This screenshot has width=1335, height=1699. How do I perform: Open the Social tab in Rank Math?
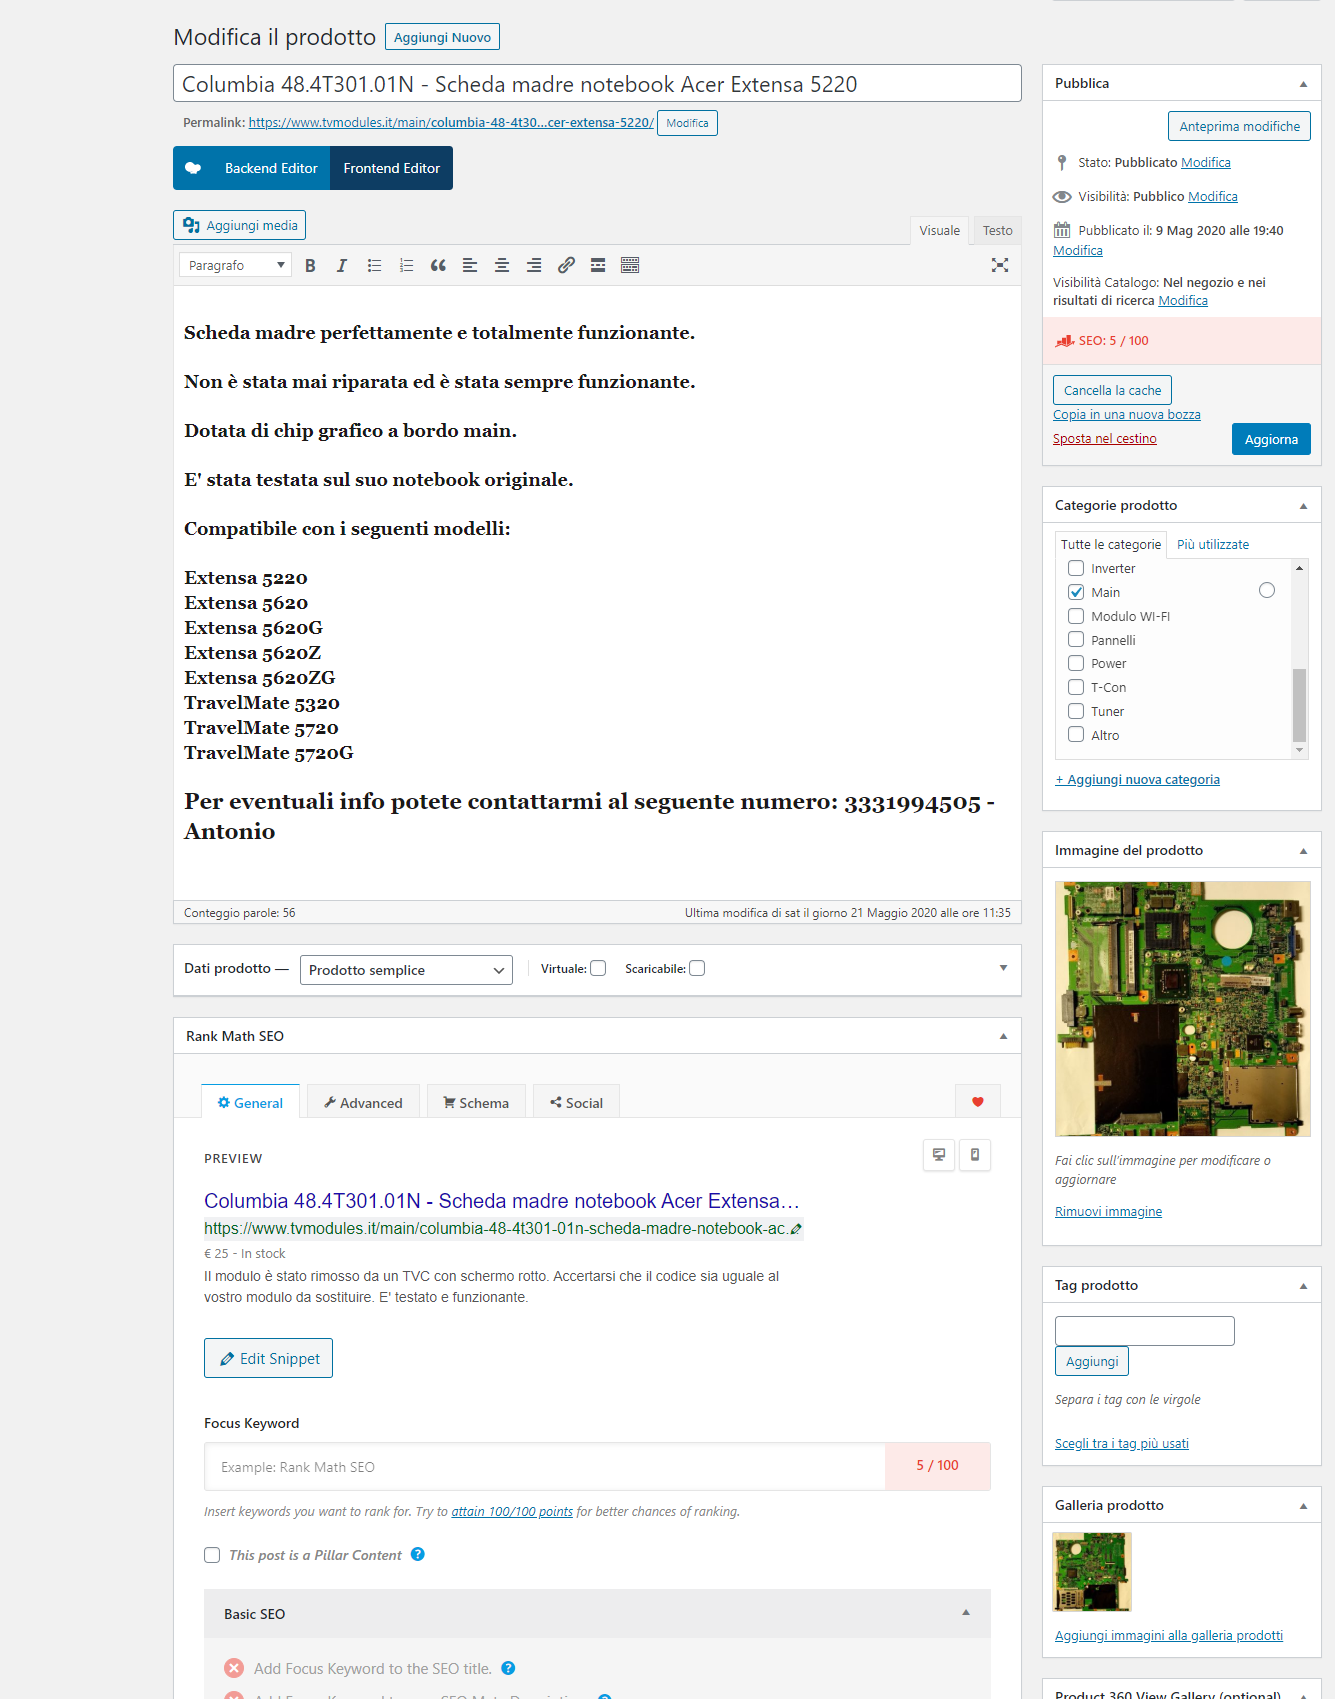576,1102
